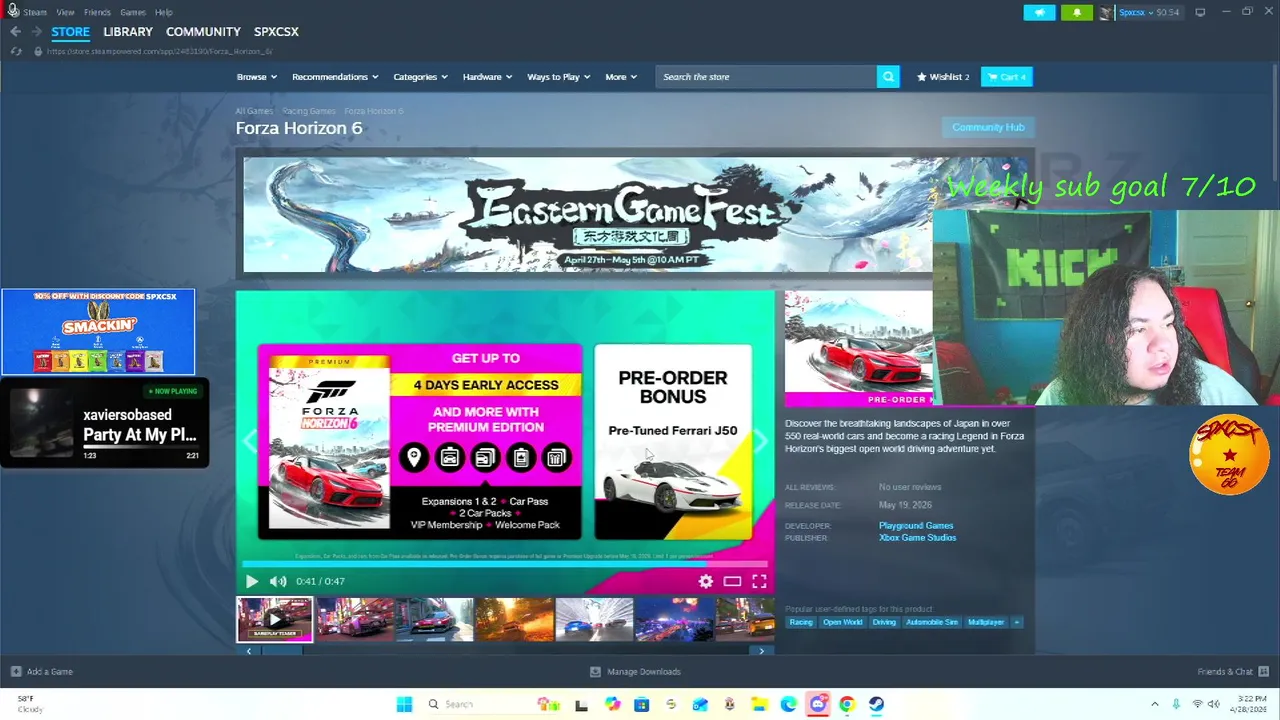Open Microsoft Store from taskbar

click(x=641, y=704)
